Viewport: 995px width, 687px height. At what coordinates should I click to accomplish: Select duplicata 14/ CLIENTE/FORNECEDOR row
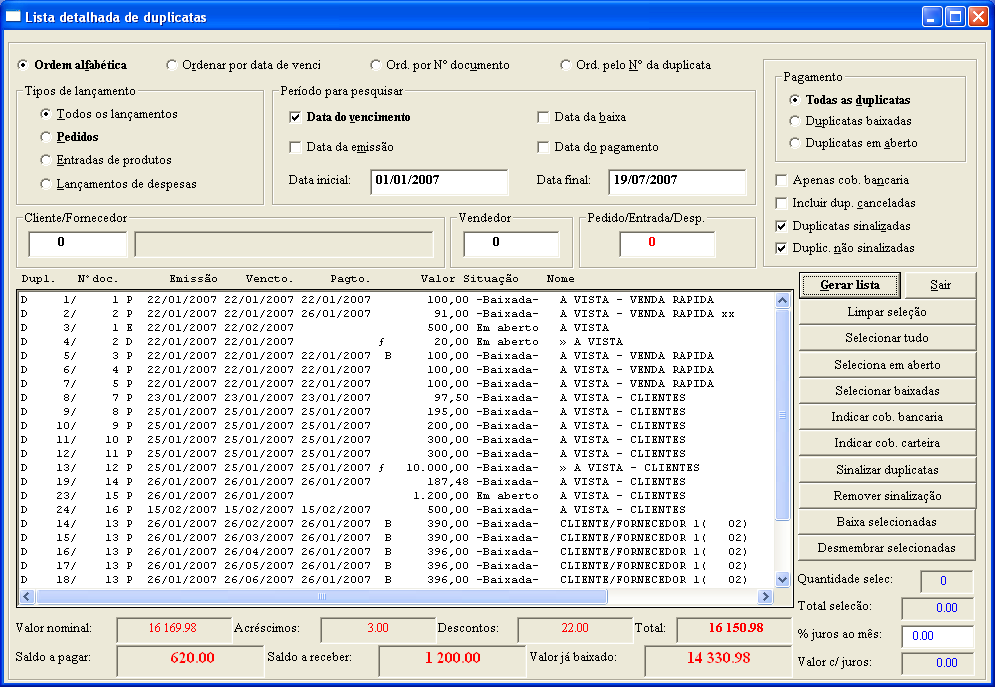[x=397, y=523]
